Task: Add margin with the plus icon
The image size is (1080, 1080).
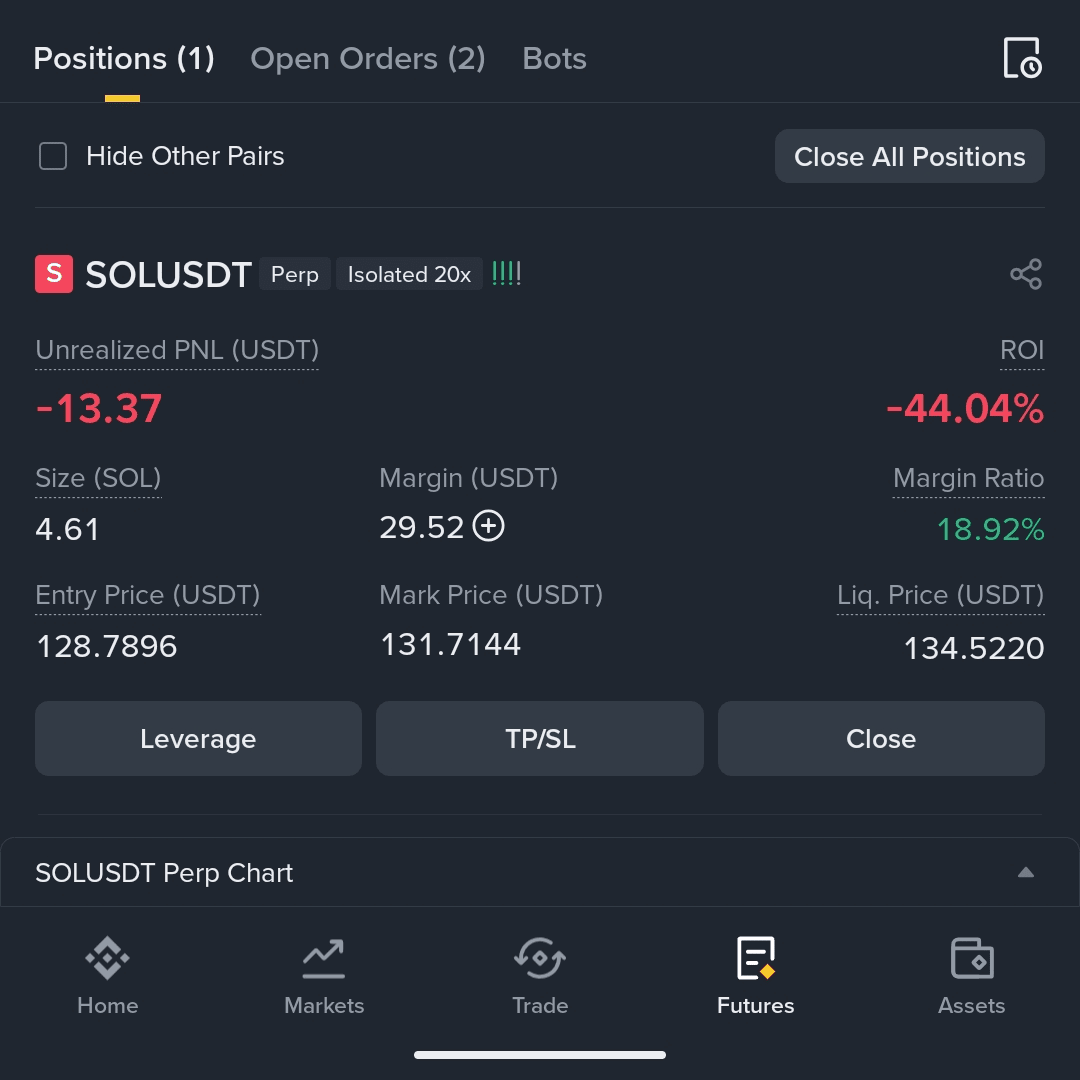Action: (488, 527)
